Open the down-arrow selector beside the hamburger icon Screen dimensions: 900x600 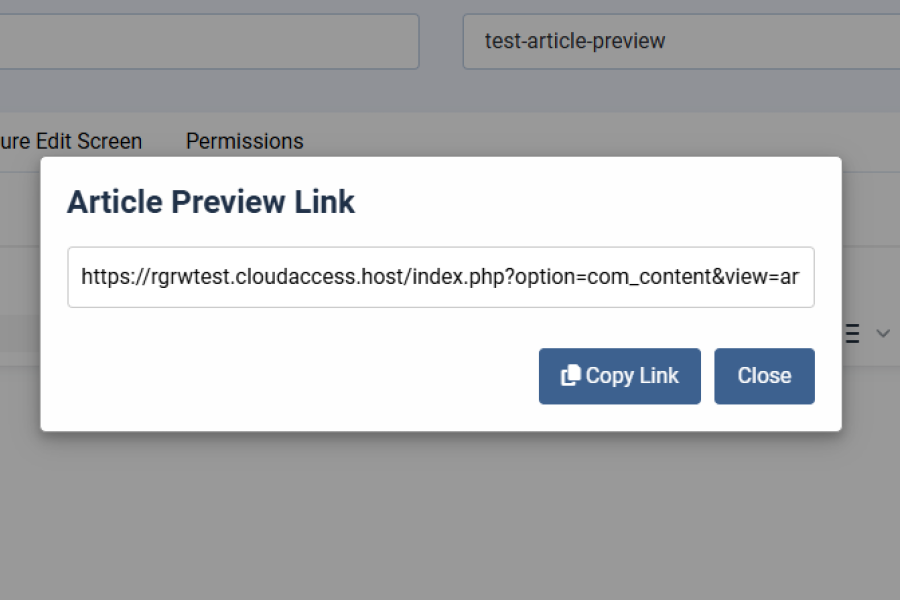click(x=882, y=333)
